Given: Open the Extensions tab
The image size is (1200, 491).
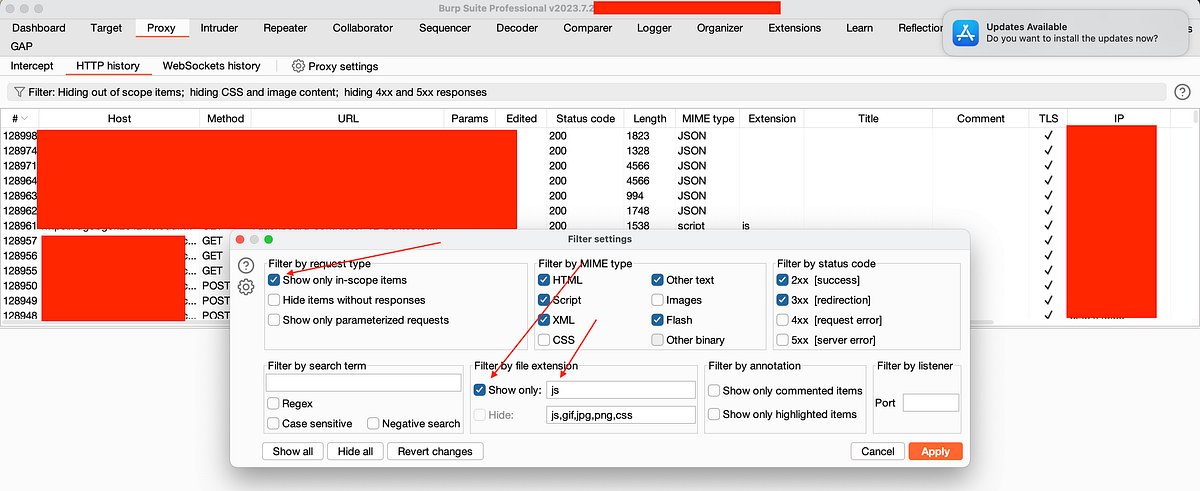Looking at the screenshot, I should click(795, 28).
